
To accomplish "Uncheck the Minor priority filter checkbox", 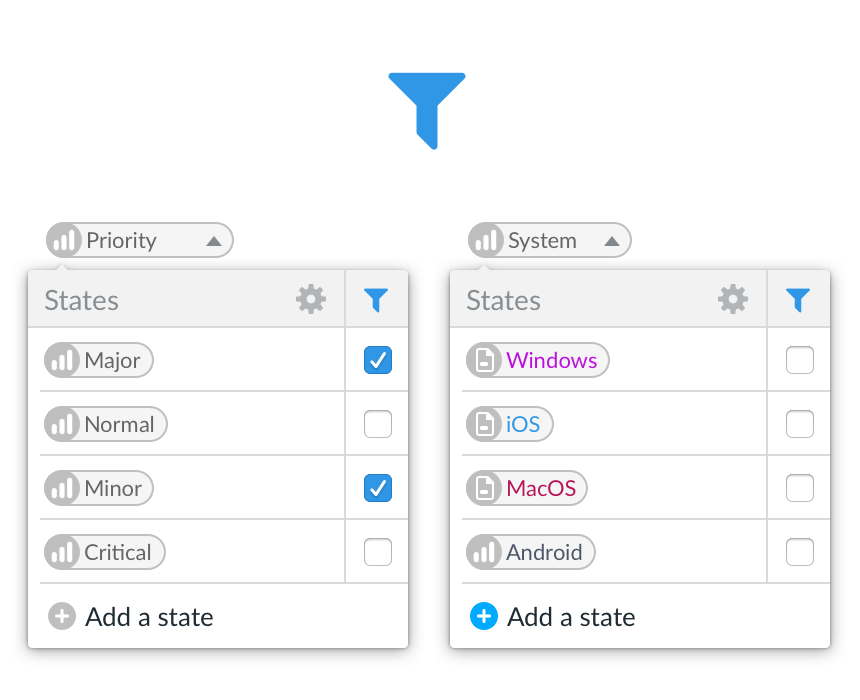I will (x=378, y=488).
